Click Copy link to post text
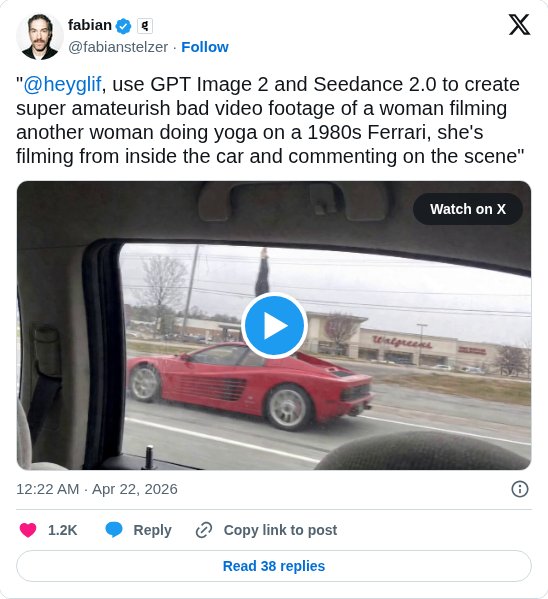Image resolution: width=548 pixels, height=599 pixels. coord(280,530)
